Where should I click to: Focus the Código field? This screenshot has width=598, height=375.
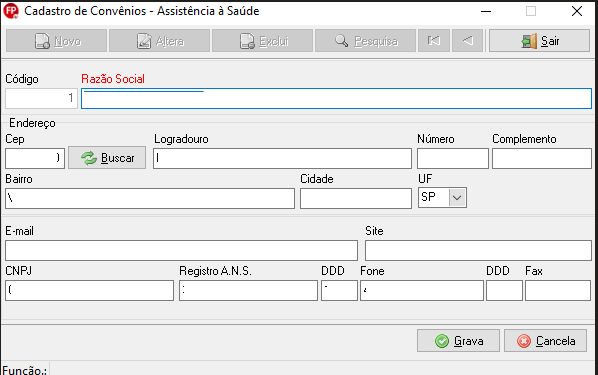(41, 98)
